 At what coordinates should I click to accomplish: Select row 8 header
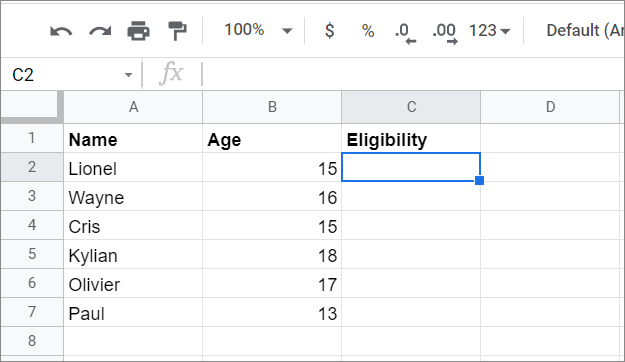coord(32,341)
